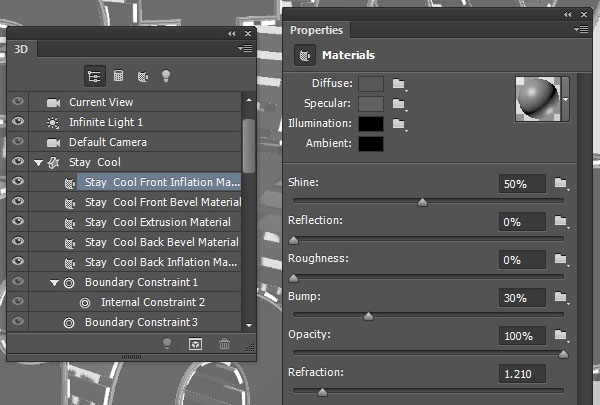The width and height of the screenshot is (600, 405).
Task: Open Roughness texture folder menu
Action: coord(561,259)
